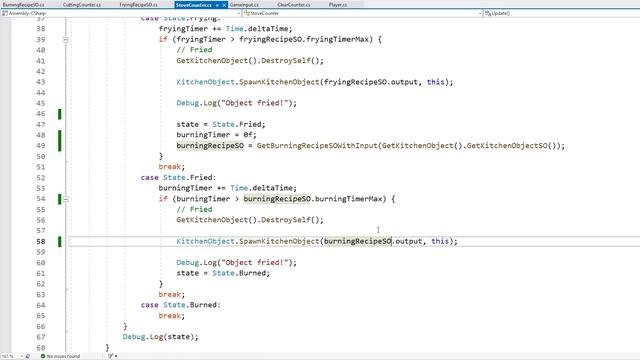The image size is (640, 360).
Task: Click the KitchenObject identifier on line 58
Action: coord(205,241)
